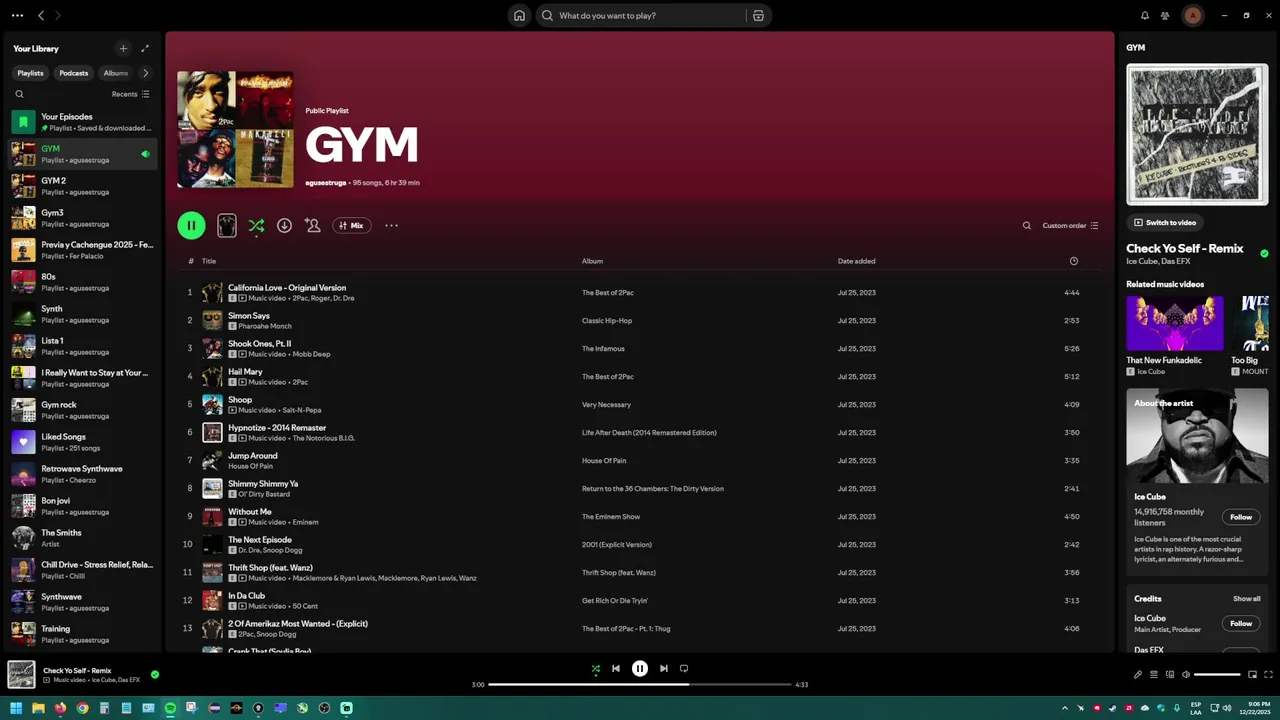The height and width of the screenshot is (720, 1280).
Task: Sort tracks by Date added column
Action: click(856, 261)
